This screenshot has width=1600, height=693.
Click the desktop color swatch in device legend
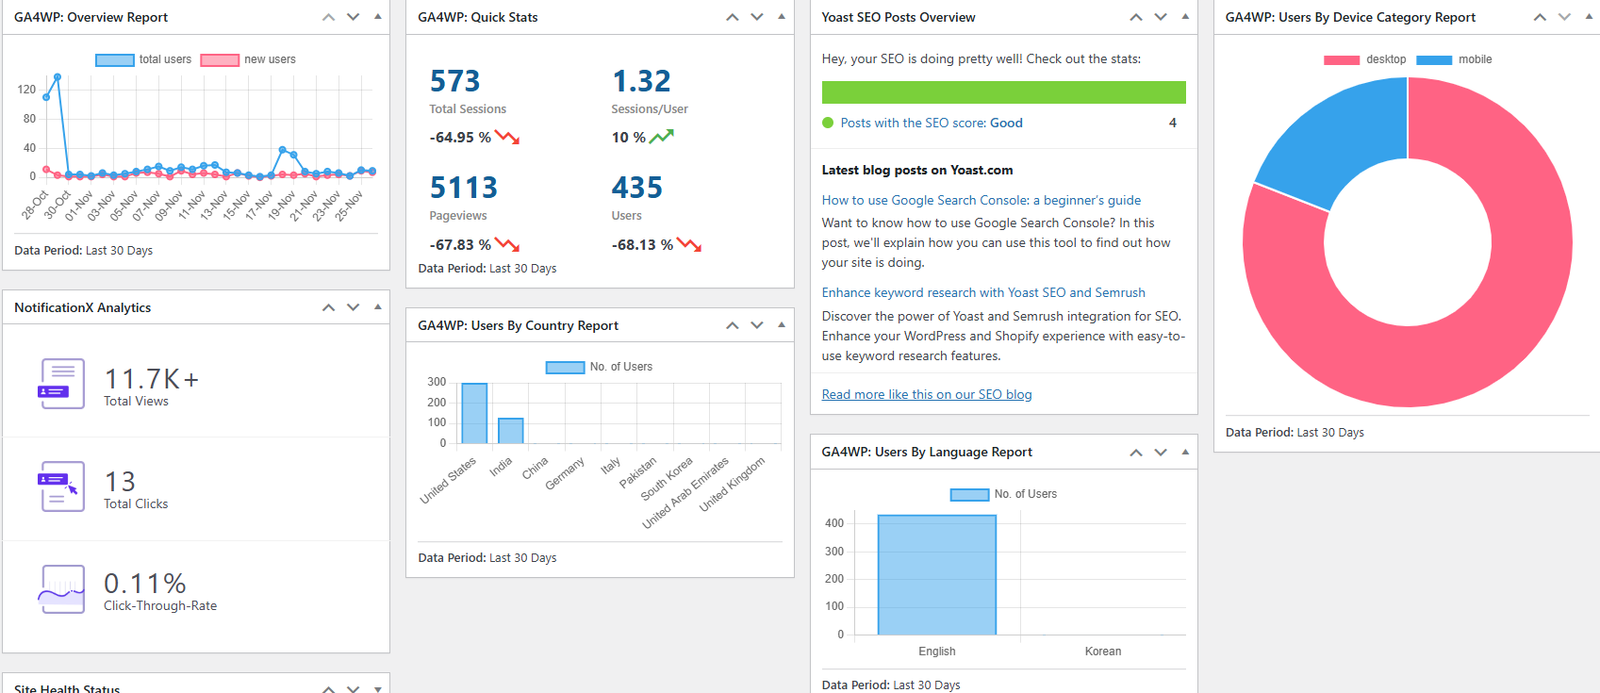[x=1341, y=60]
